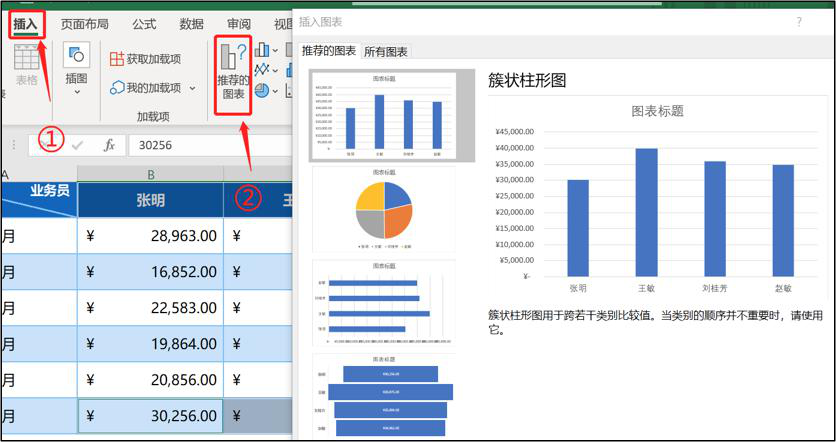Select the funnel chart thumbnail
This screenshot has width=836, height=442.
[384, 396]
